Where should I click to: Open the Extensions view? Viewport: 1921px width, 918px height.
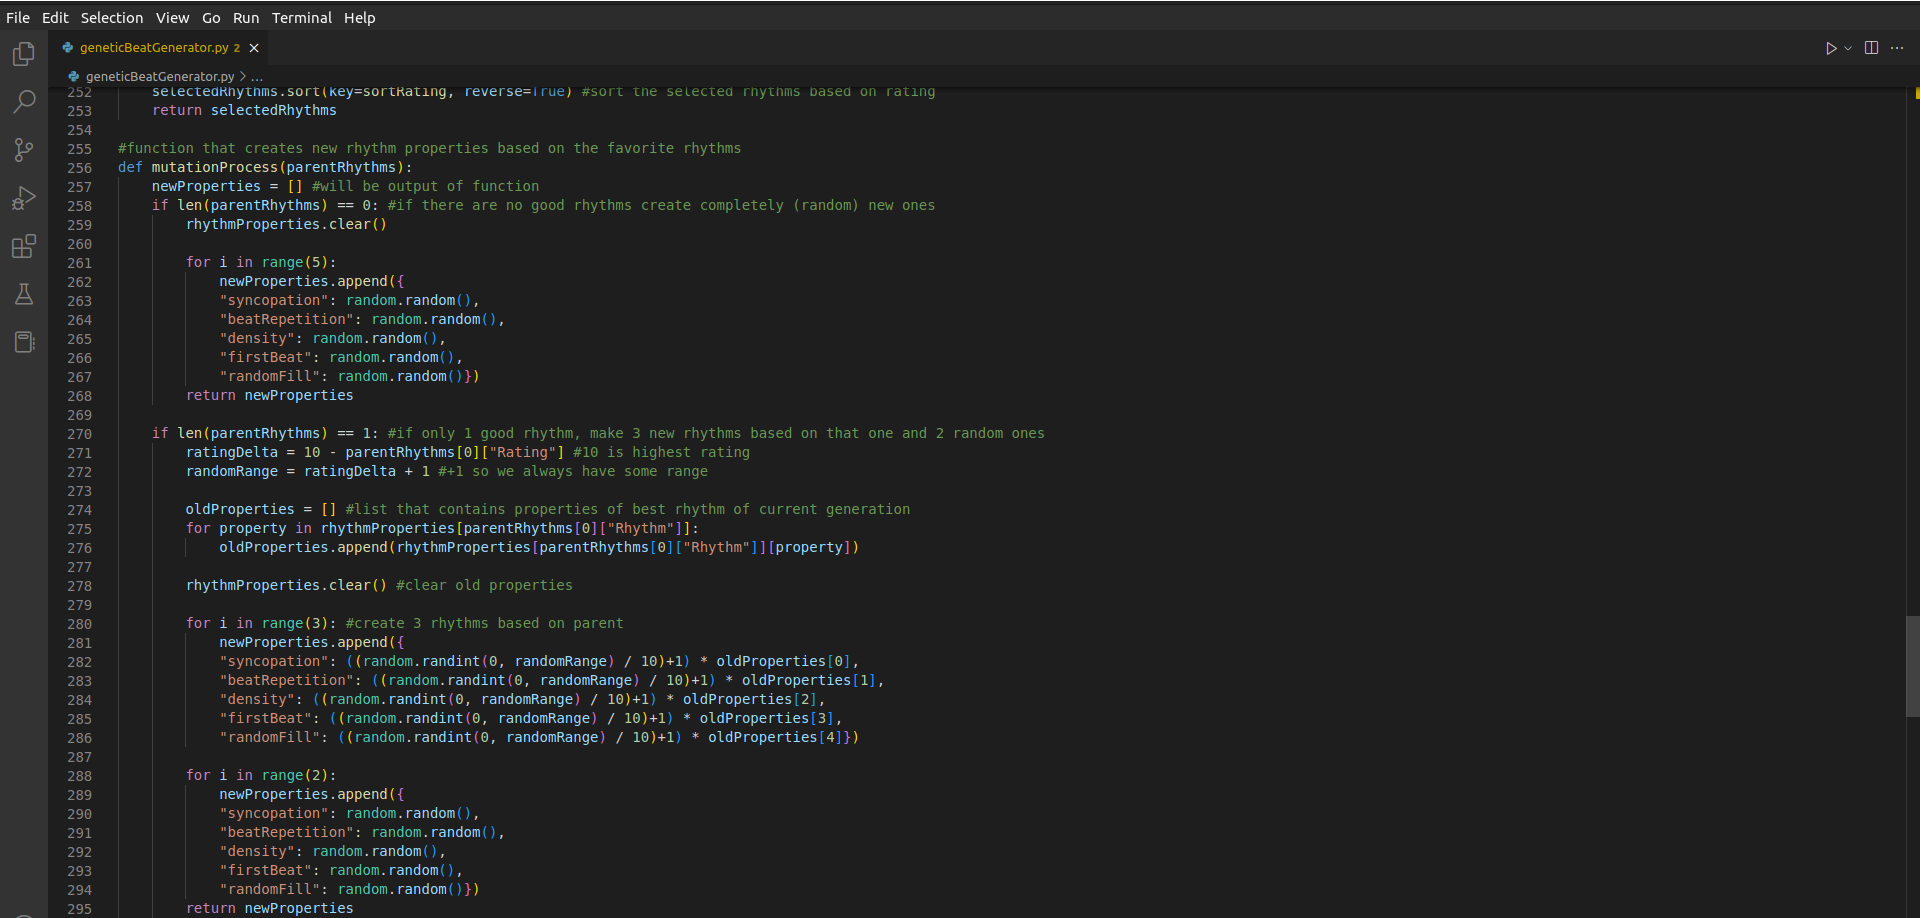click(24, 246)
